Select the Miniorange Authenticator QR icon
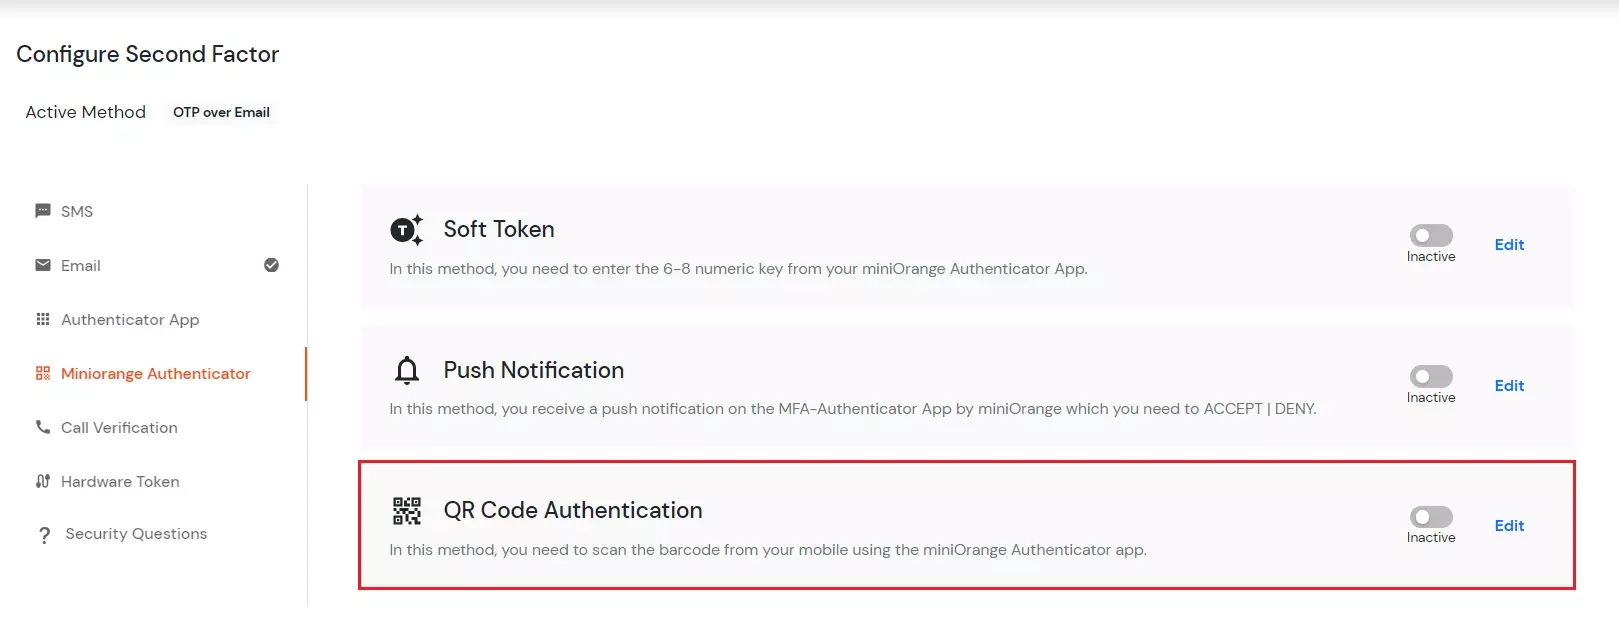The width and height of the screenshot is (1619, 637). click(x=42, y=373)
